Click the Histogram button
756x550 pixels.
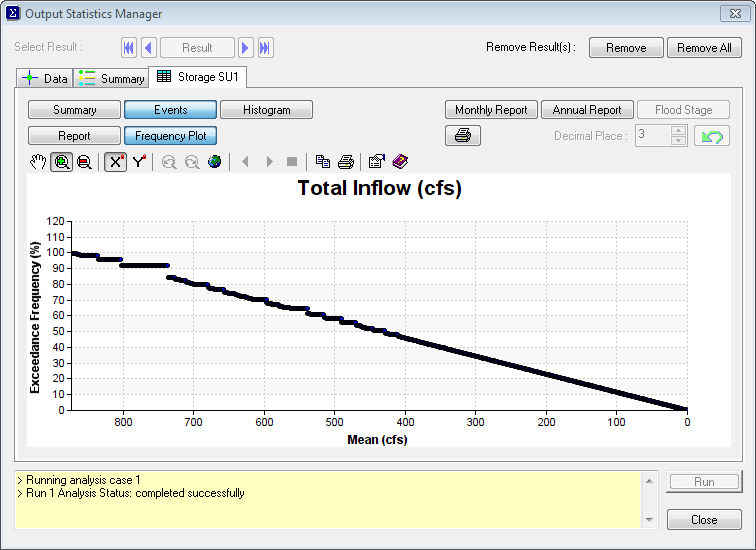pos(267,110)
